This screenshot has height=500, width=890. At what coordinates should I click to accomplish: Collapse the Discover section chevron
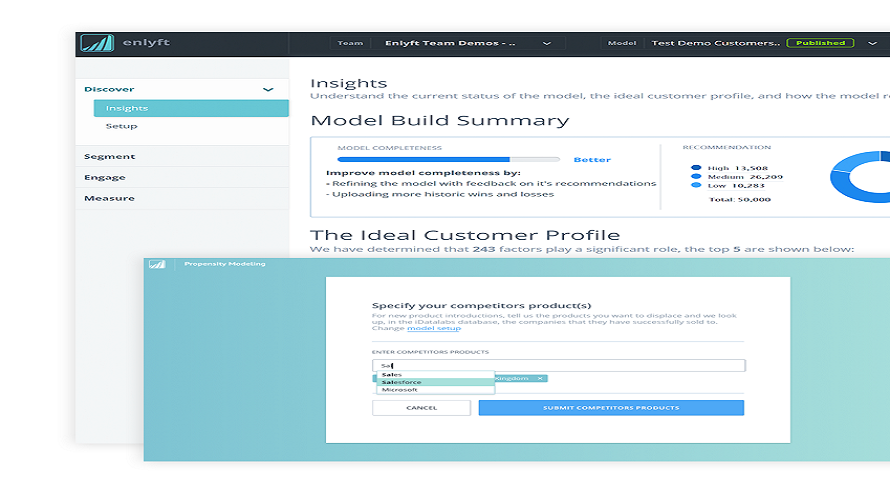pyautogui.click(x=268, y=90)
